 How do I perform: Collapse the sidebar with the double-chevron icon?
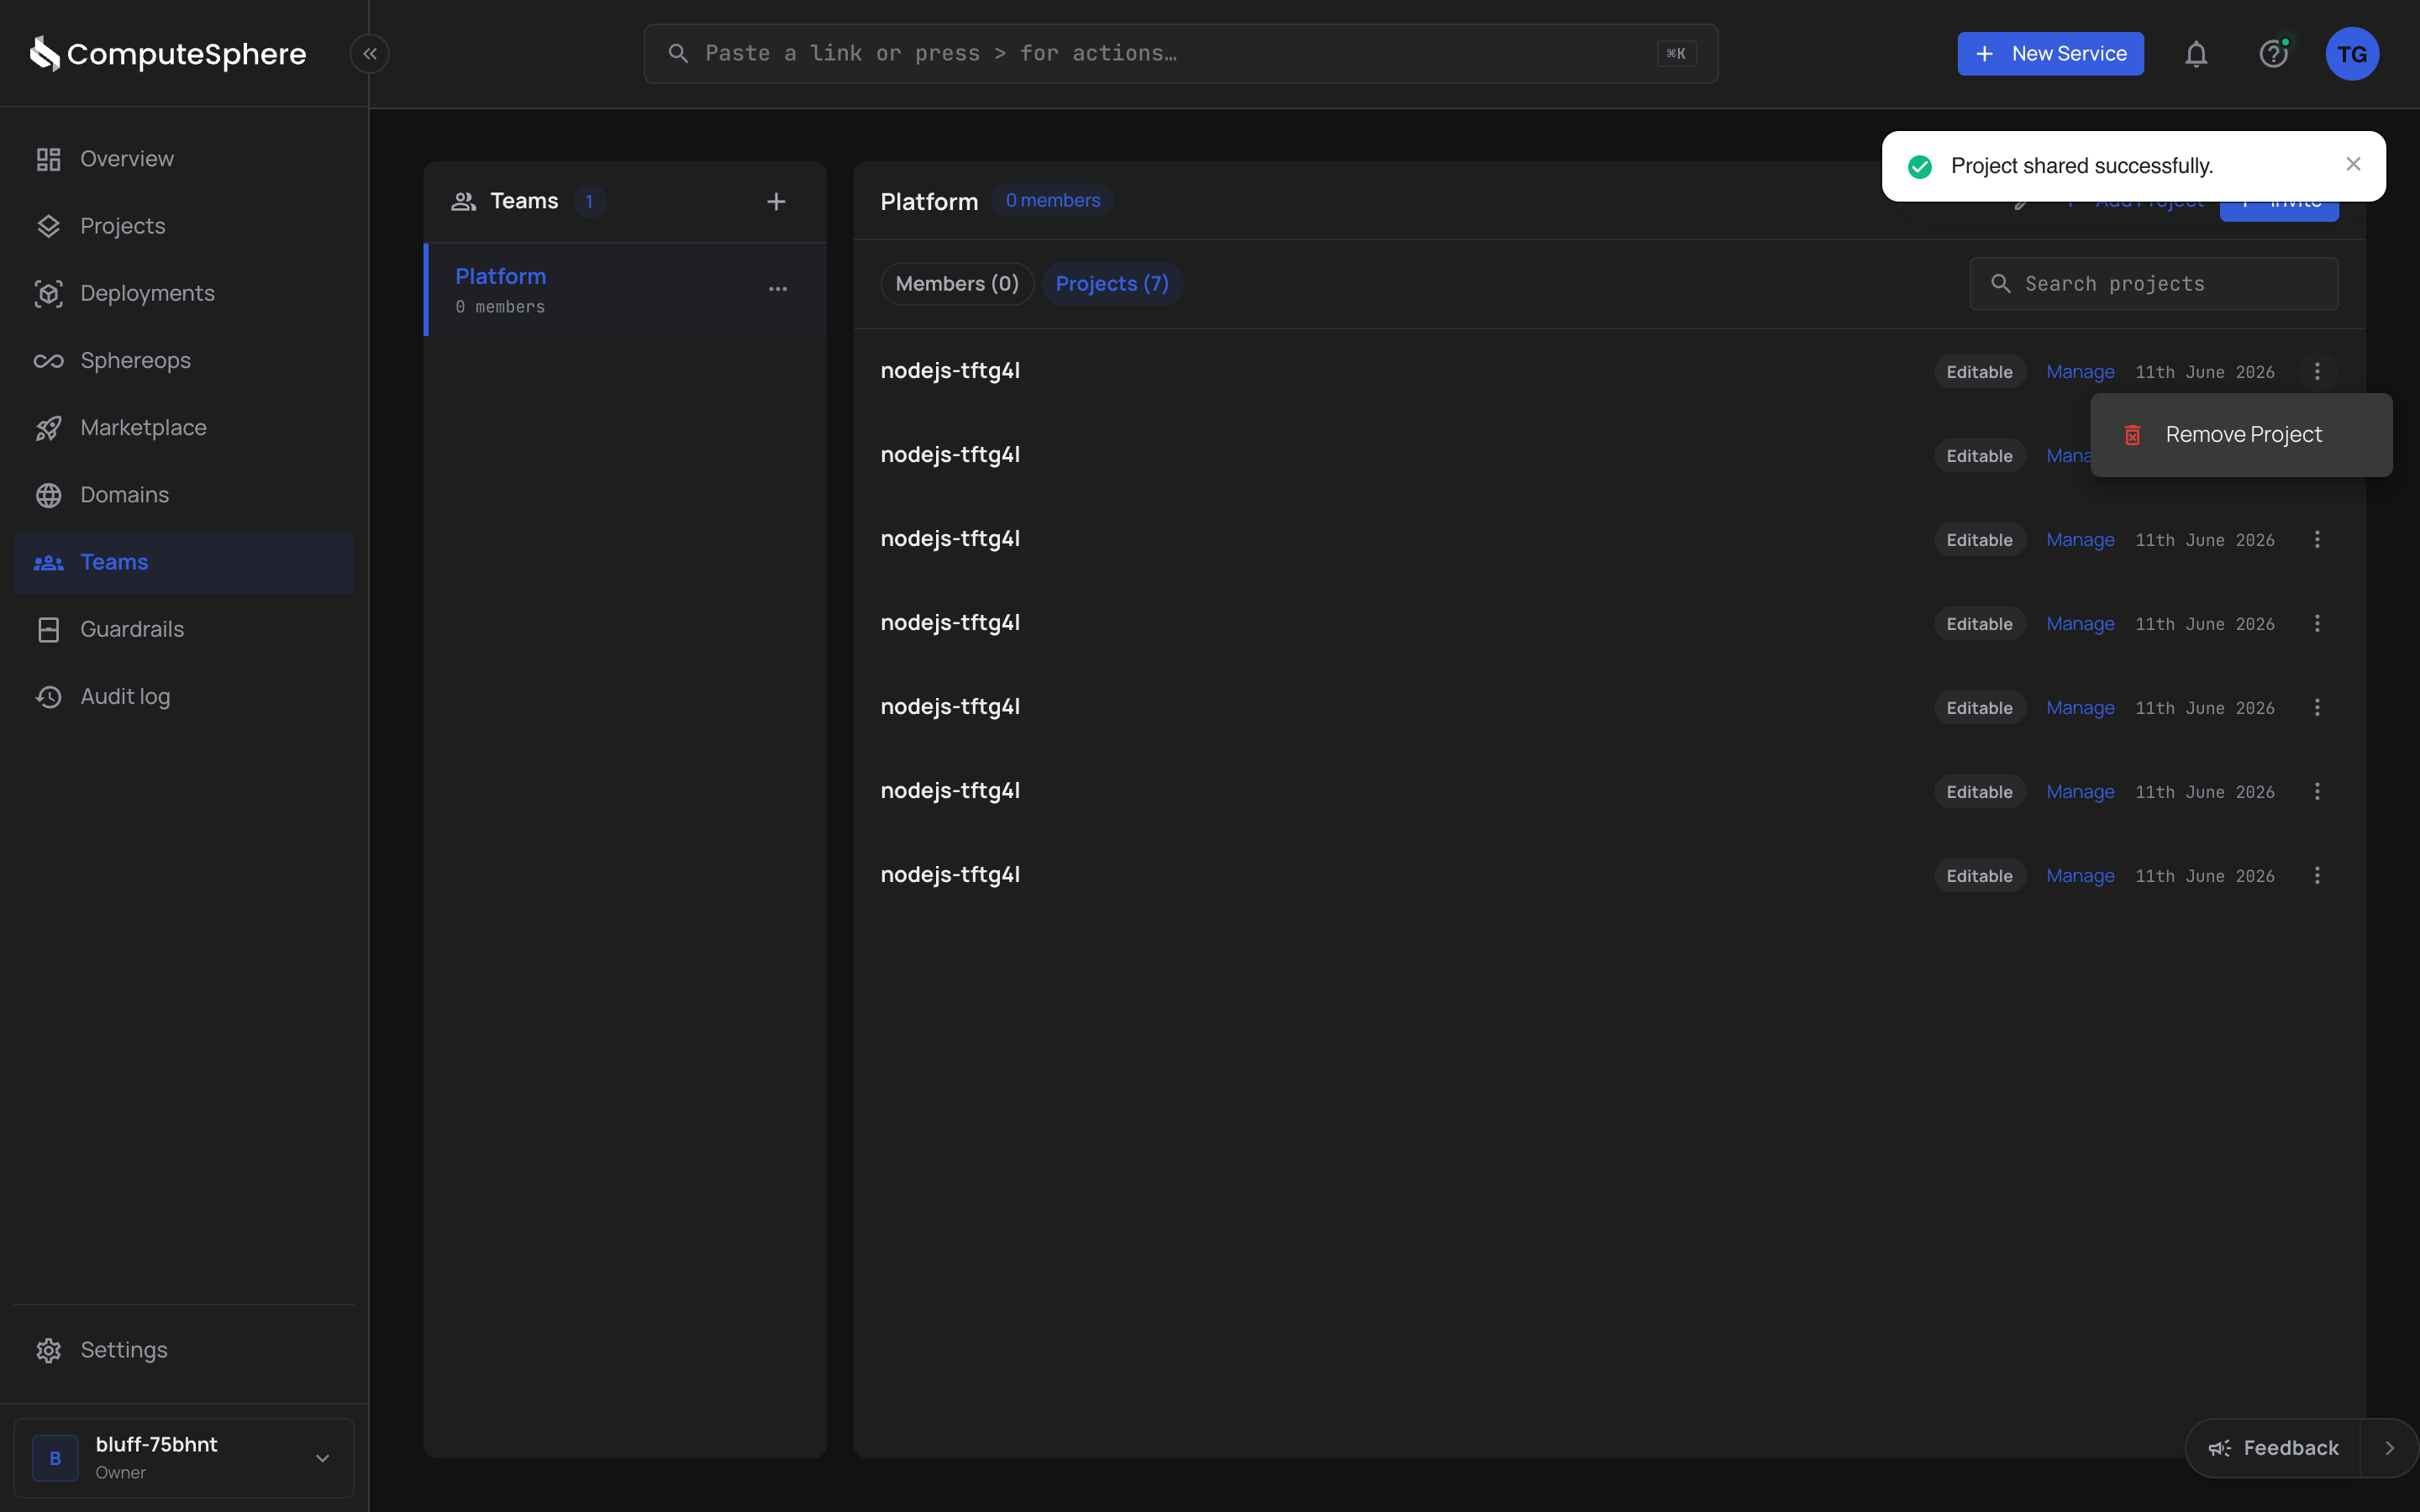pyautogui.click(x=369, y=54)
